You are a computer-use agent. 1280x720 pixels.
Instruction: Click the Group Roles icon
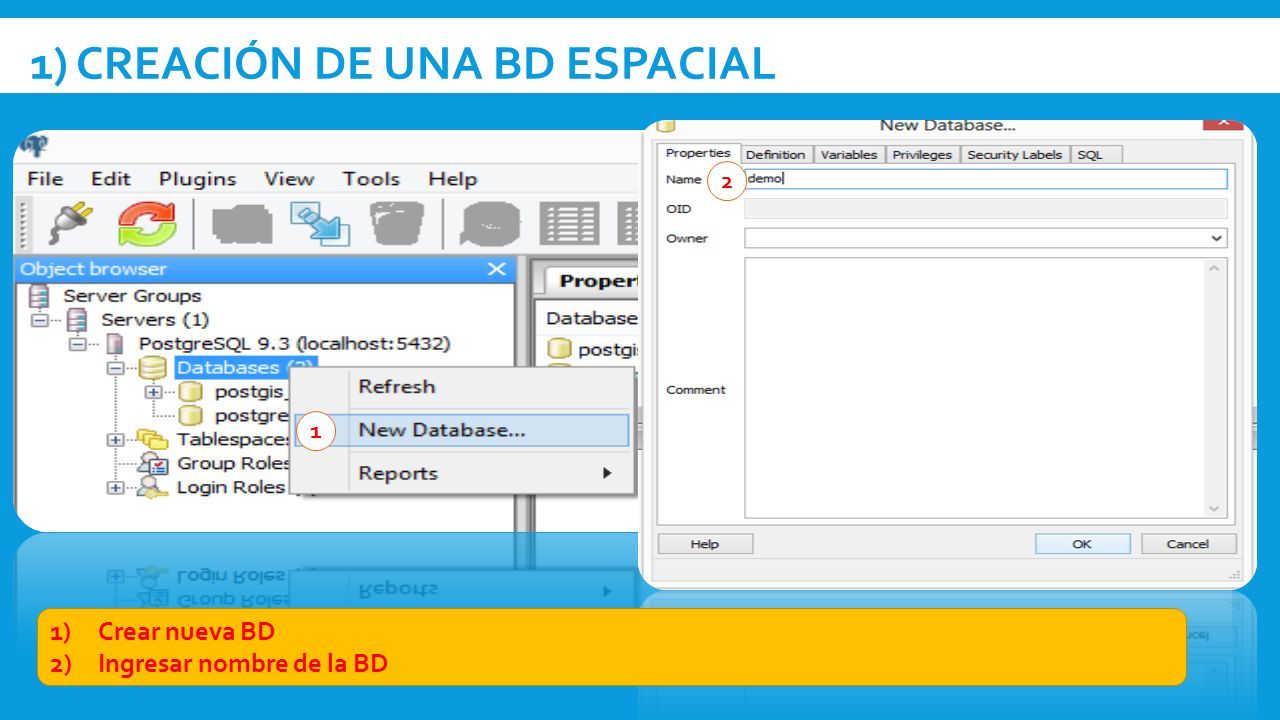click(153, 463)
